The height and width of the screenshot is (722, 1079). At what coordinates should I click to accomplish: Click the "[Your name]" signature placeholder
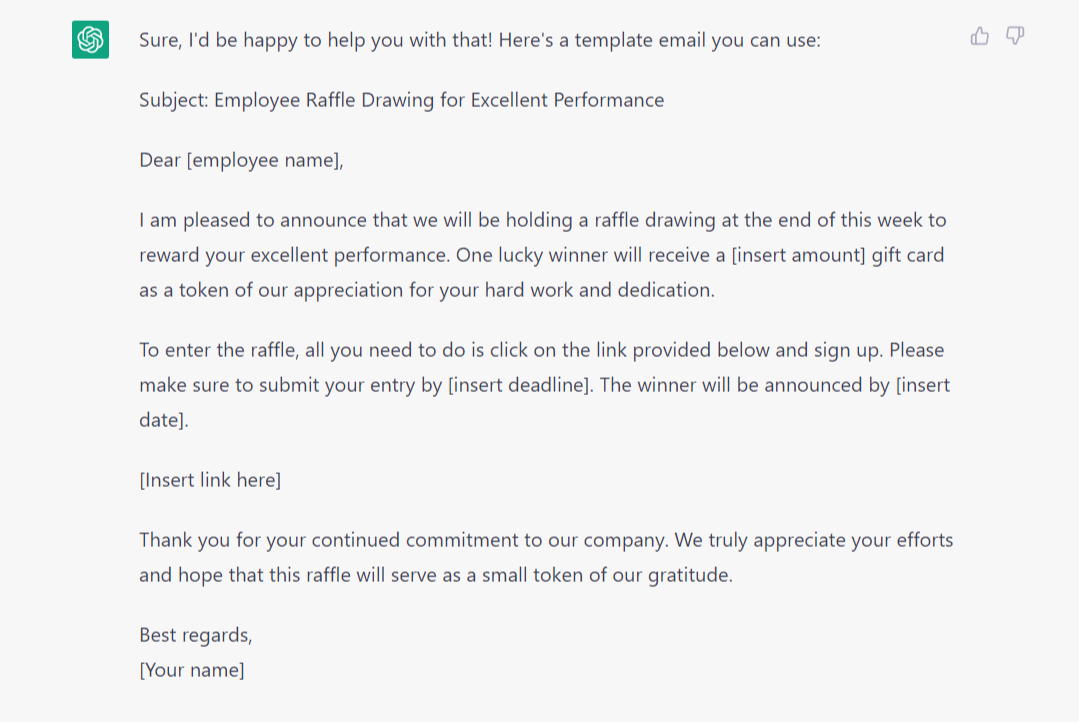192,670
